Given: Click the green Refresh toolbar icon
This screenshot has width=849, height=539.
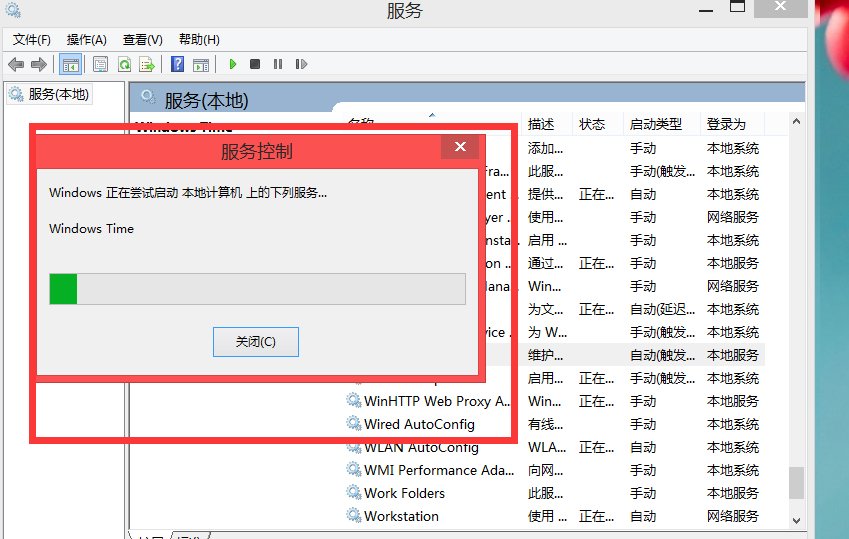Looking at the screenshot, I should pyautogui.click(x=125, y=64).
